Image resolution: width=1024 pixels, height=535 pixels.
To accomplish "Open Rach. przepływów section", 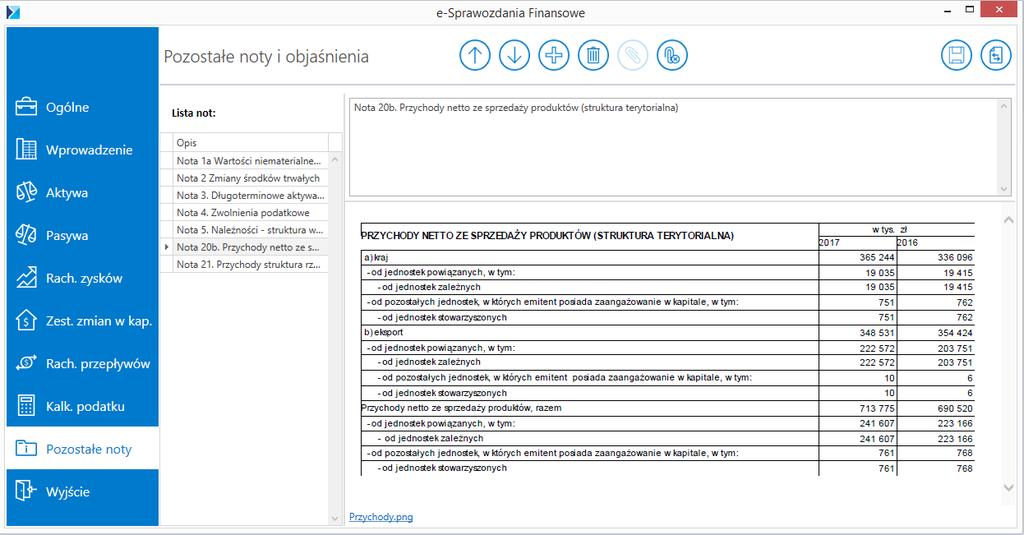I will 82,364.
